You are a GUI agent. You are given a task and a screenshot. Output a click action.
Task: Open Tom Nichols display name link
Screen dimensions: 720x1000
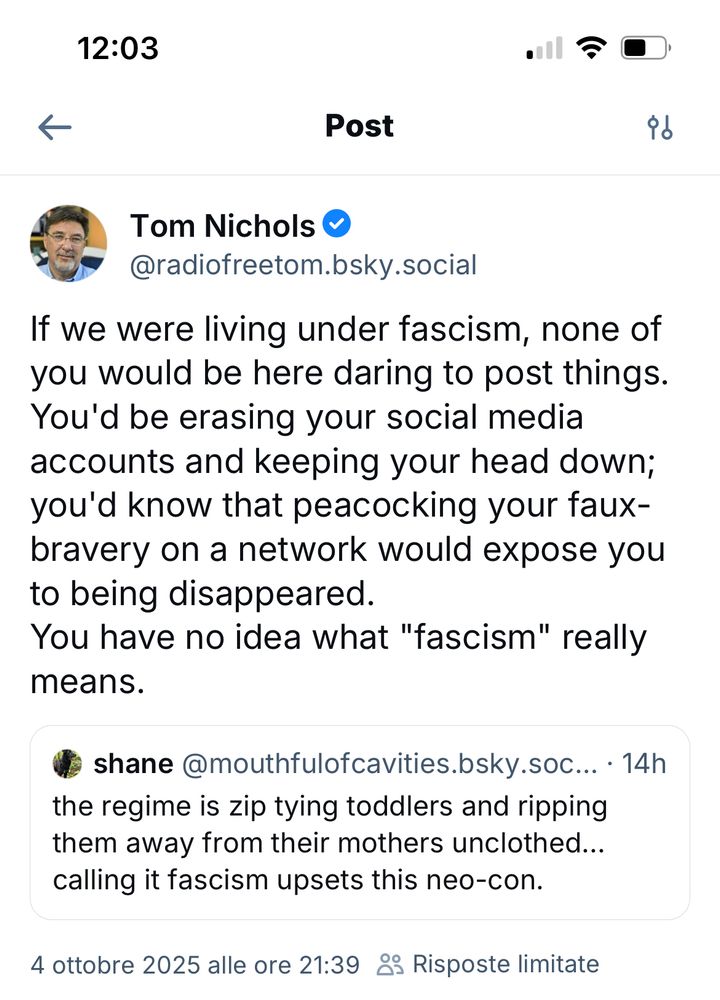click(x=222, y=226)
